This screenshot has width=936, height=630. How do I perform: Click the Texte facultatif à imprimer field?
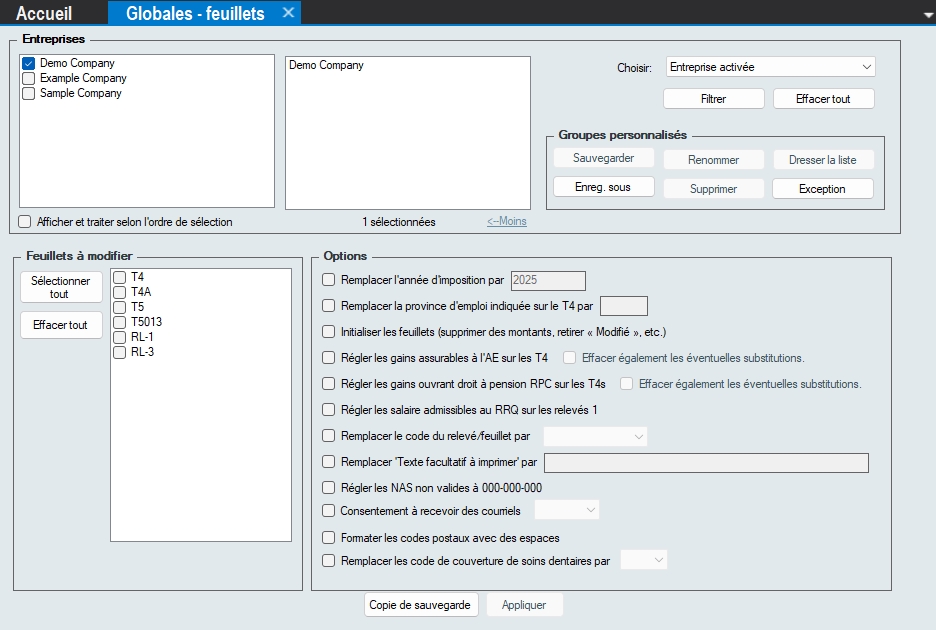pos(705,463)
